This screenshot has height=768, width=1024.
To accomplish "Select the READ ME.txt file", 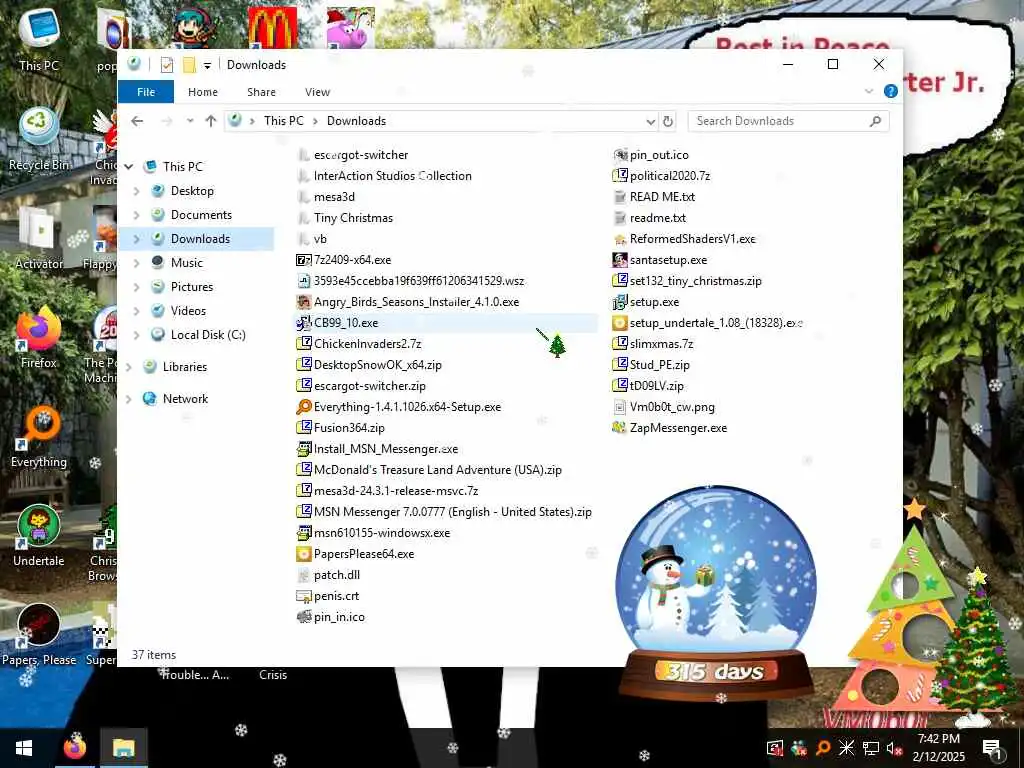I will pyautogui.click(x=654, y=197).
